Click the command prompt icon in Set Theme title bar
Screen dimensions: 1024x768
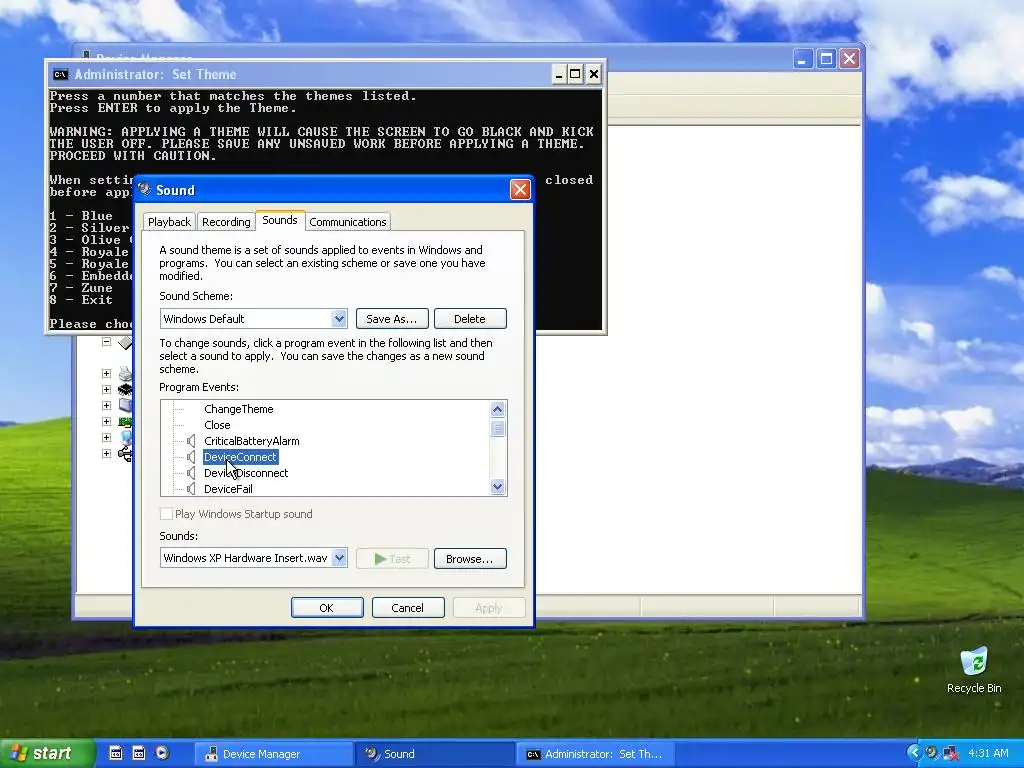point(60,74)
